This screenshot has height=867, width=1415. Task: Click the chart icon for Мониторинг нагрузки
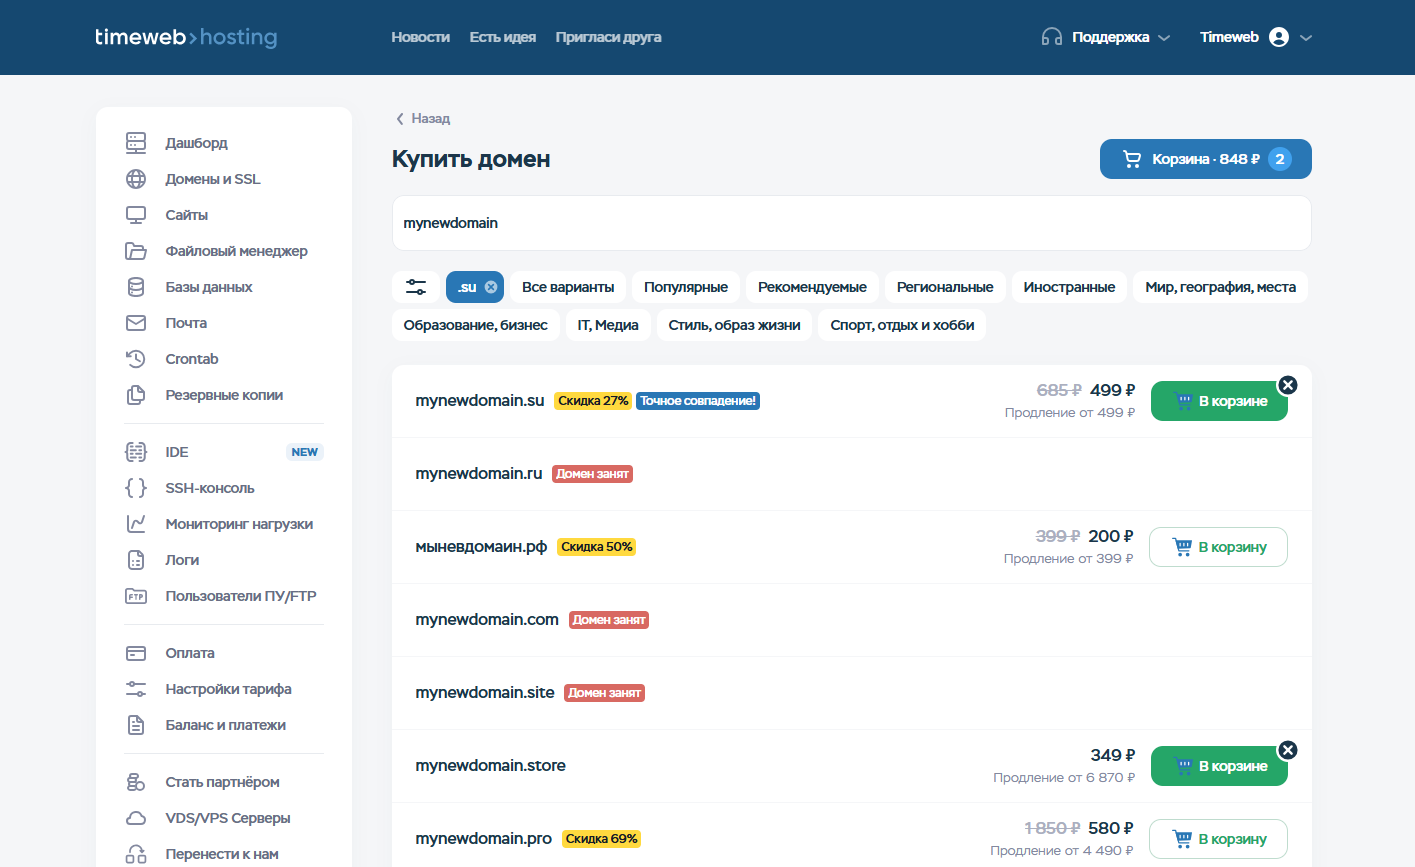point(136,524)
